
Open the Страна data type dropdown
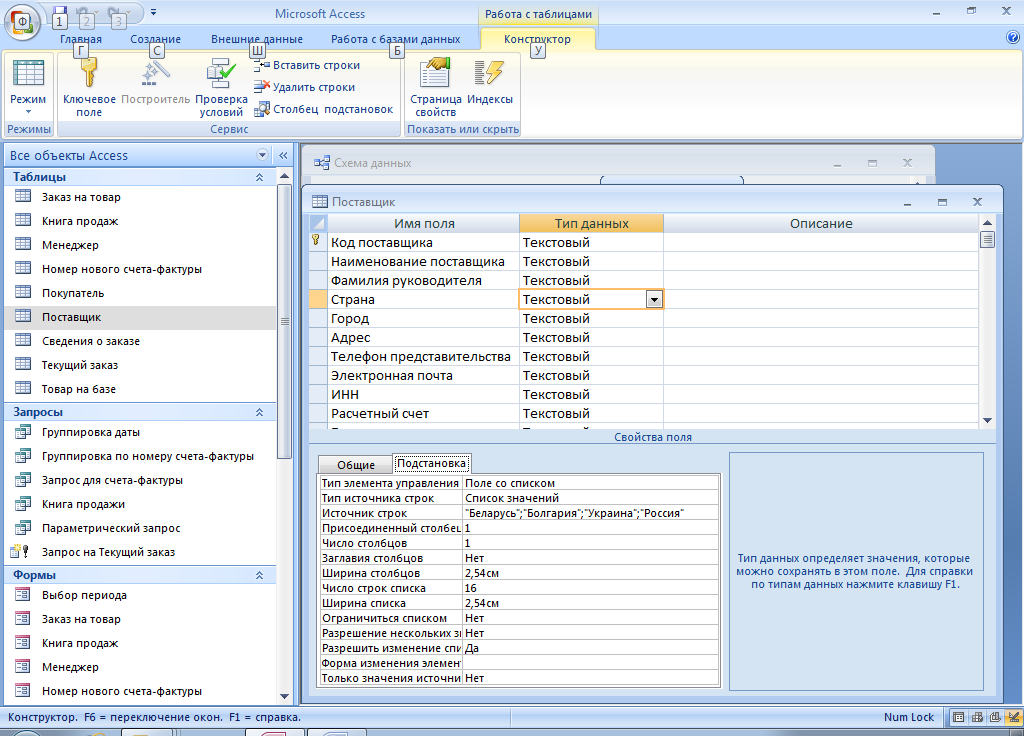pos(654,300)
